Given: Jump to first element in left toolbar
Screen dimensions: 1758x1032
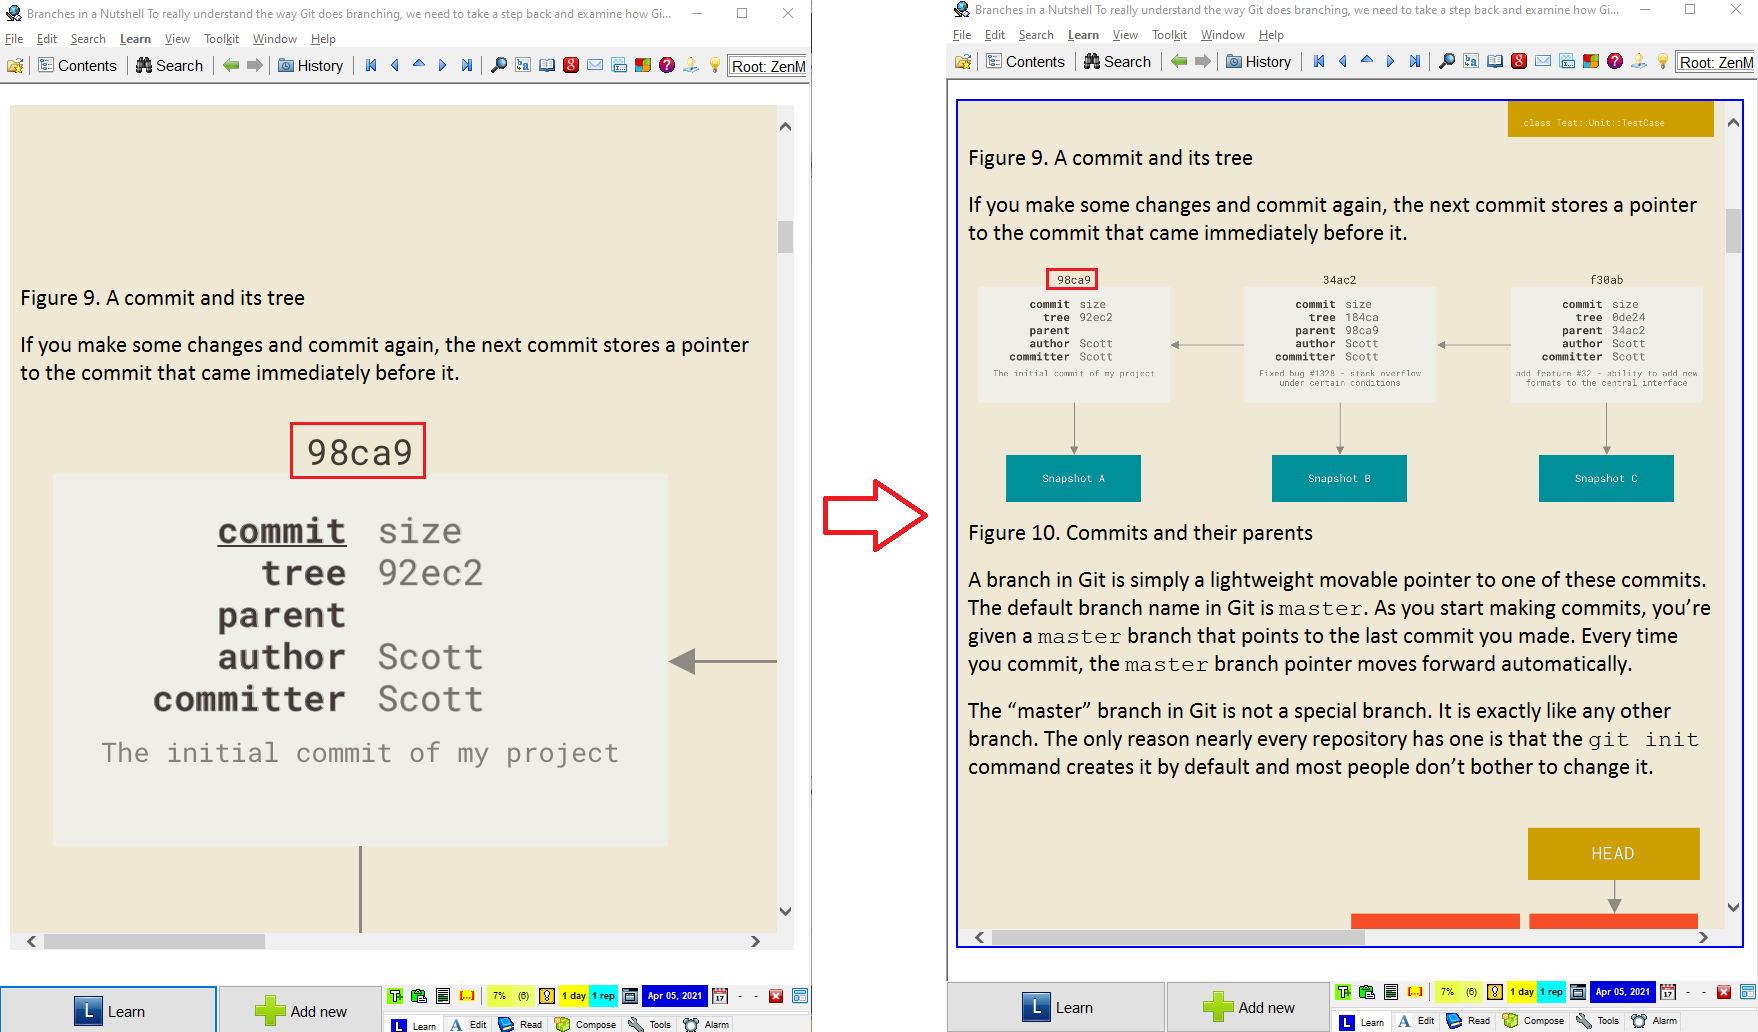Looking at the screenshot, I should click(x=371, y=66).
